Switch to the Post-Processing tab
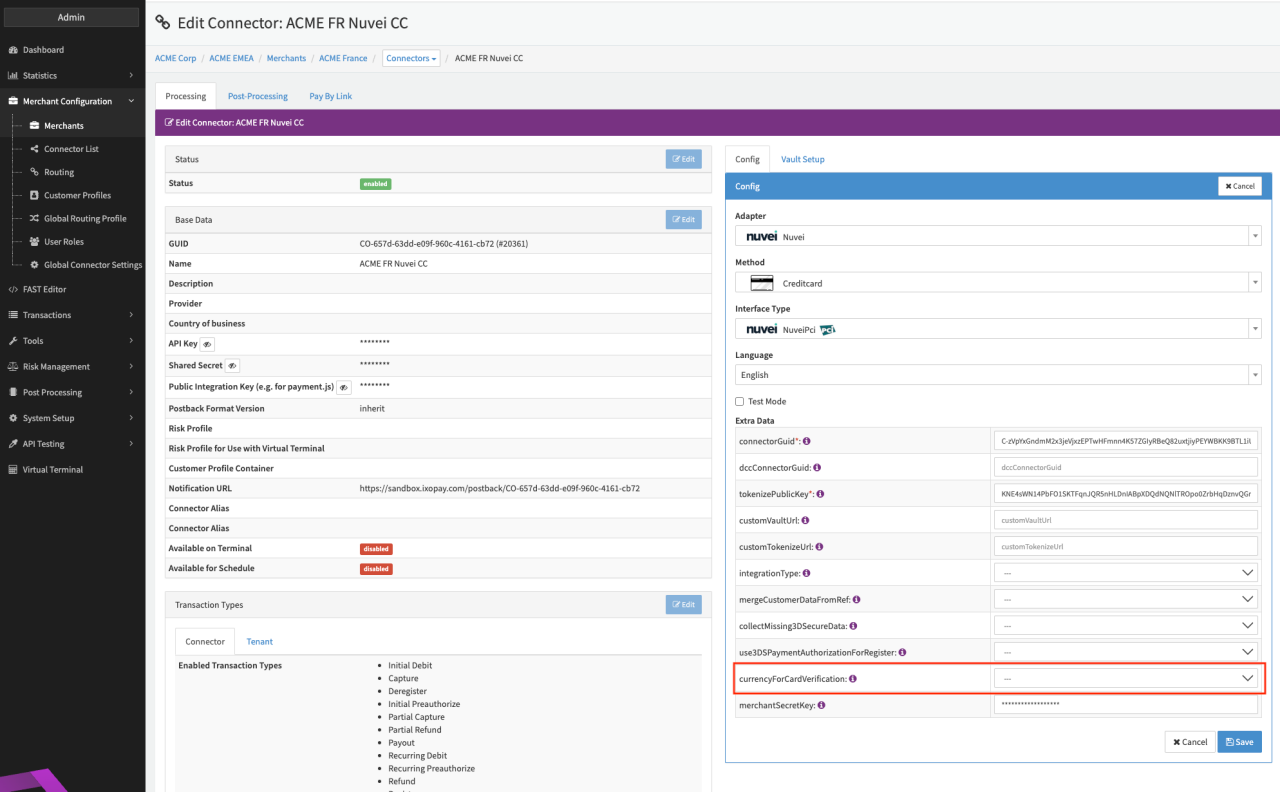This screenshot has height=792, width=1280. [257, 96]
